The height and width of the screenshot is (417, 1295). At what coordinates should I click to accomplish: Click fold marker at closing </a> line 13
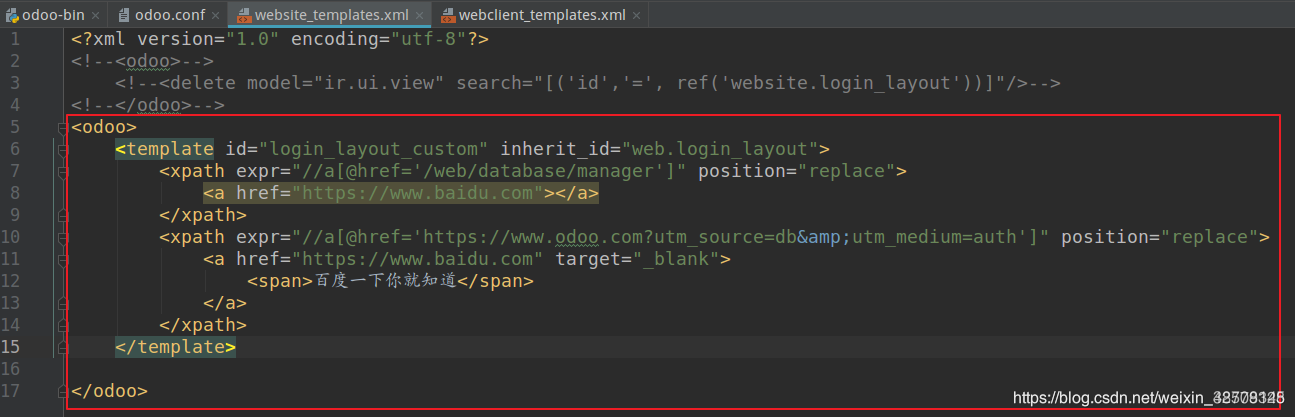click(x=63, y=303)
